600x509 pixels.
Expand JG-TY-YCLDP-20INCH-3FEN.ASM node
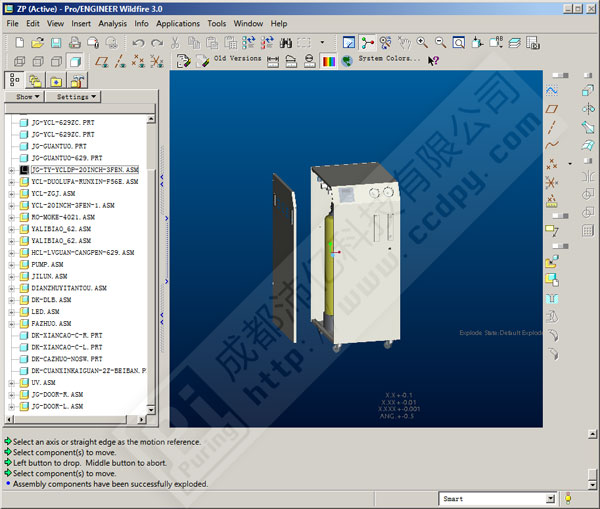(x=11, y=170)
